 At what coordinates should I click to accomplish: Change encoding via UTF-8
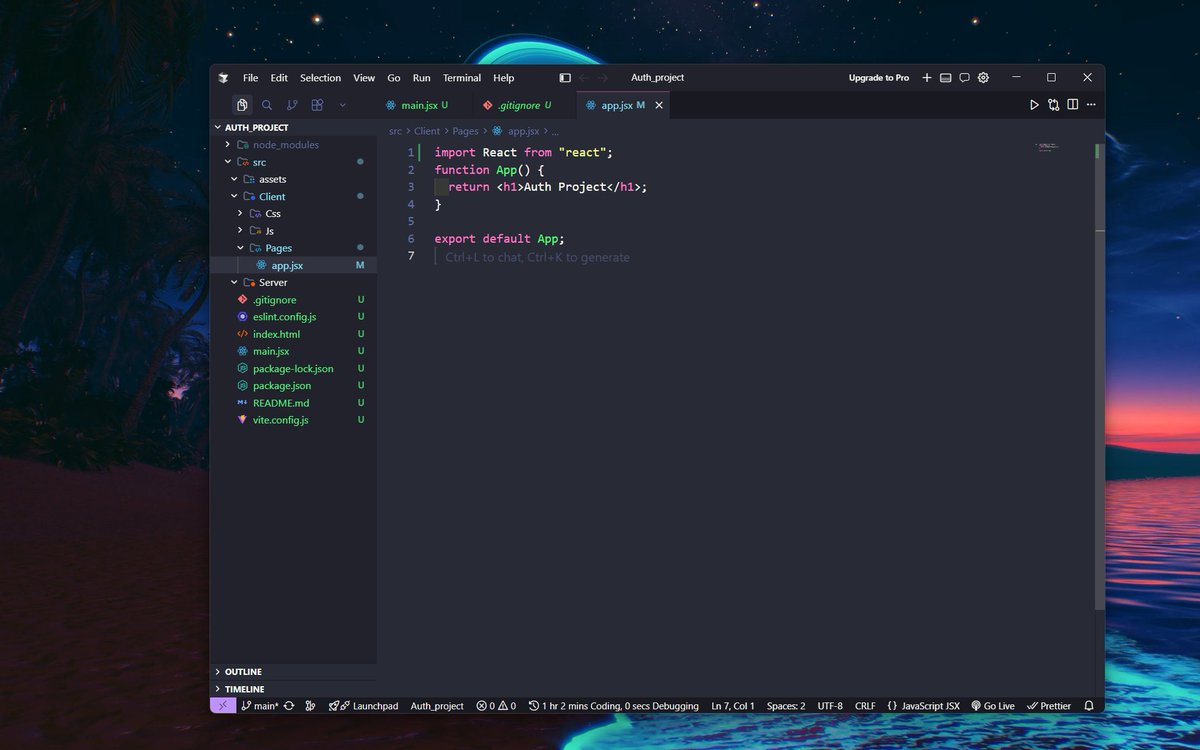click(x=830, y=706)
